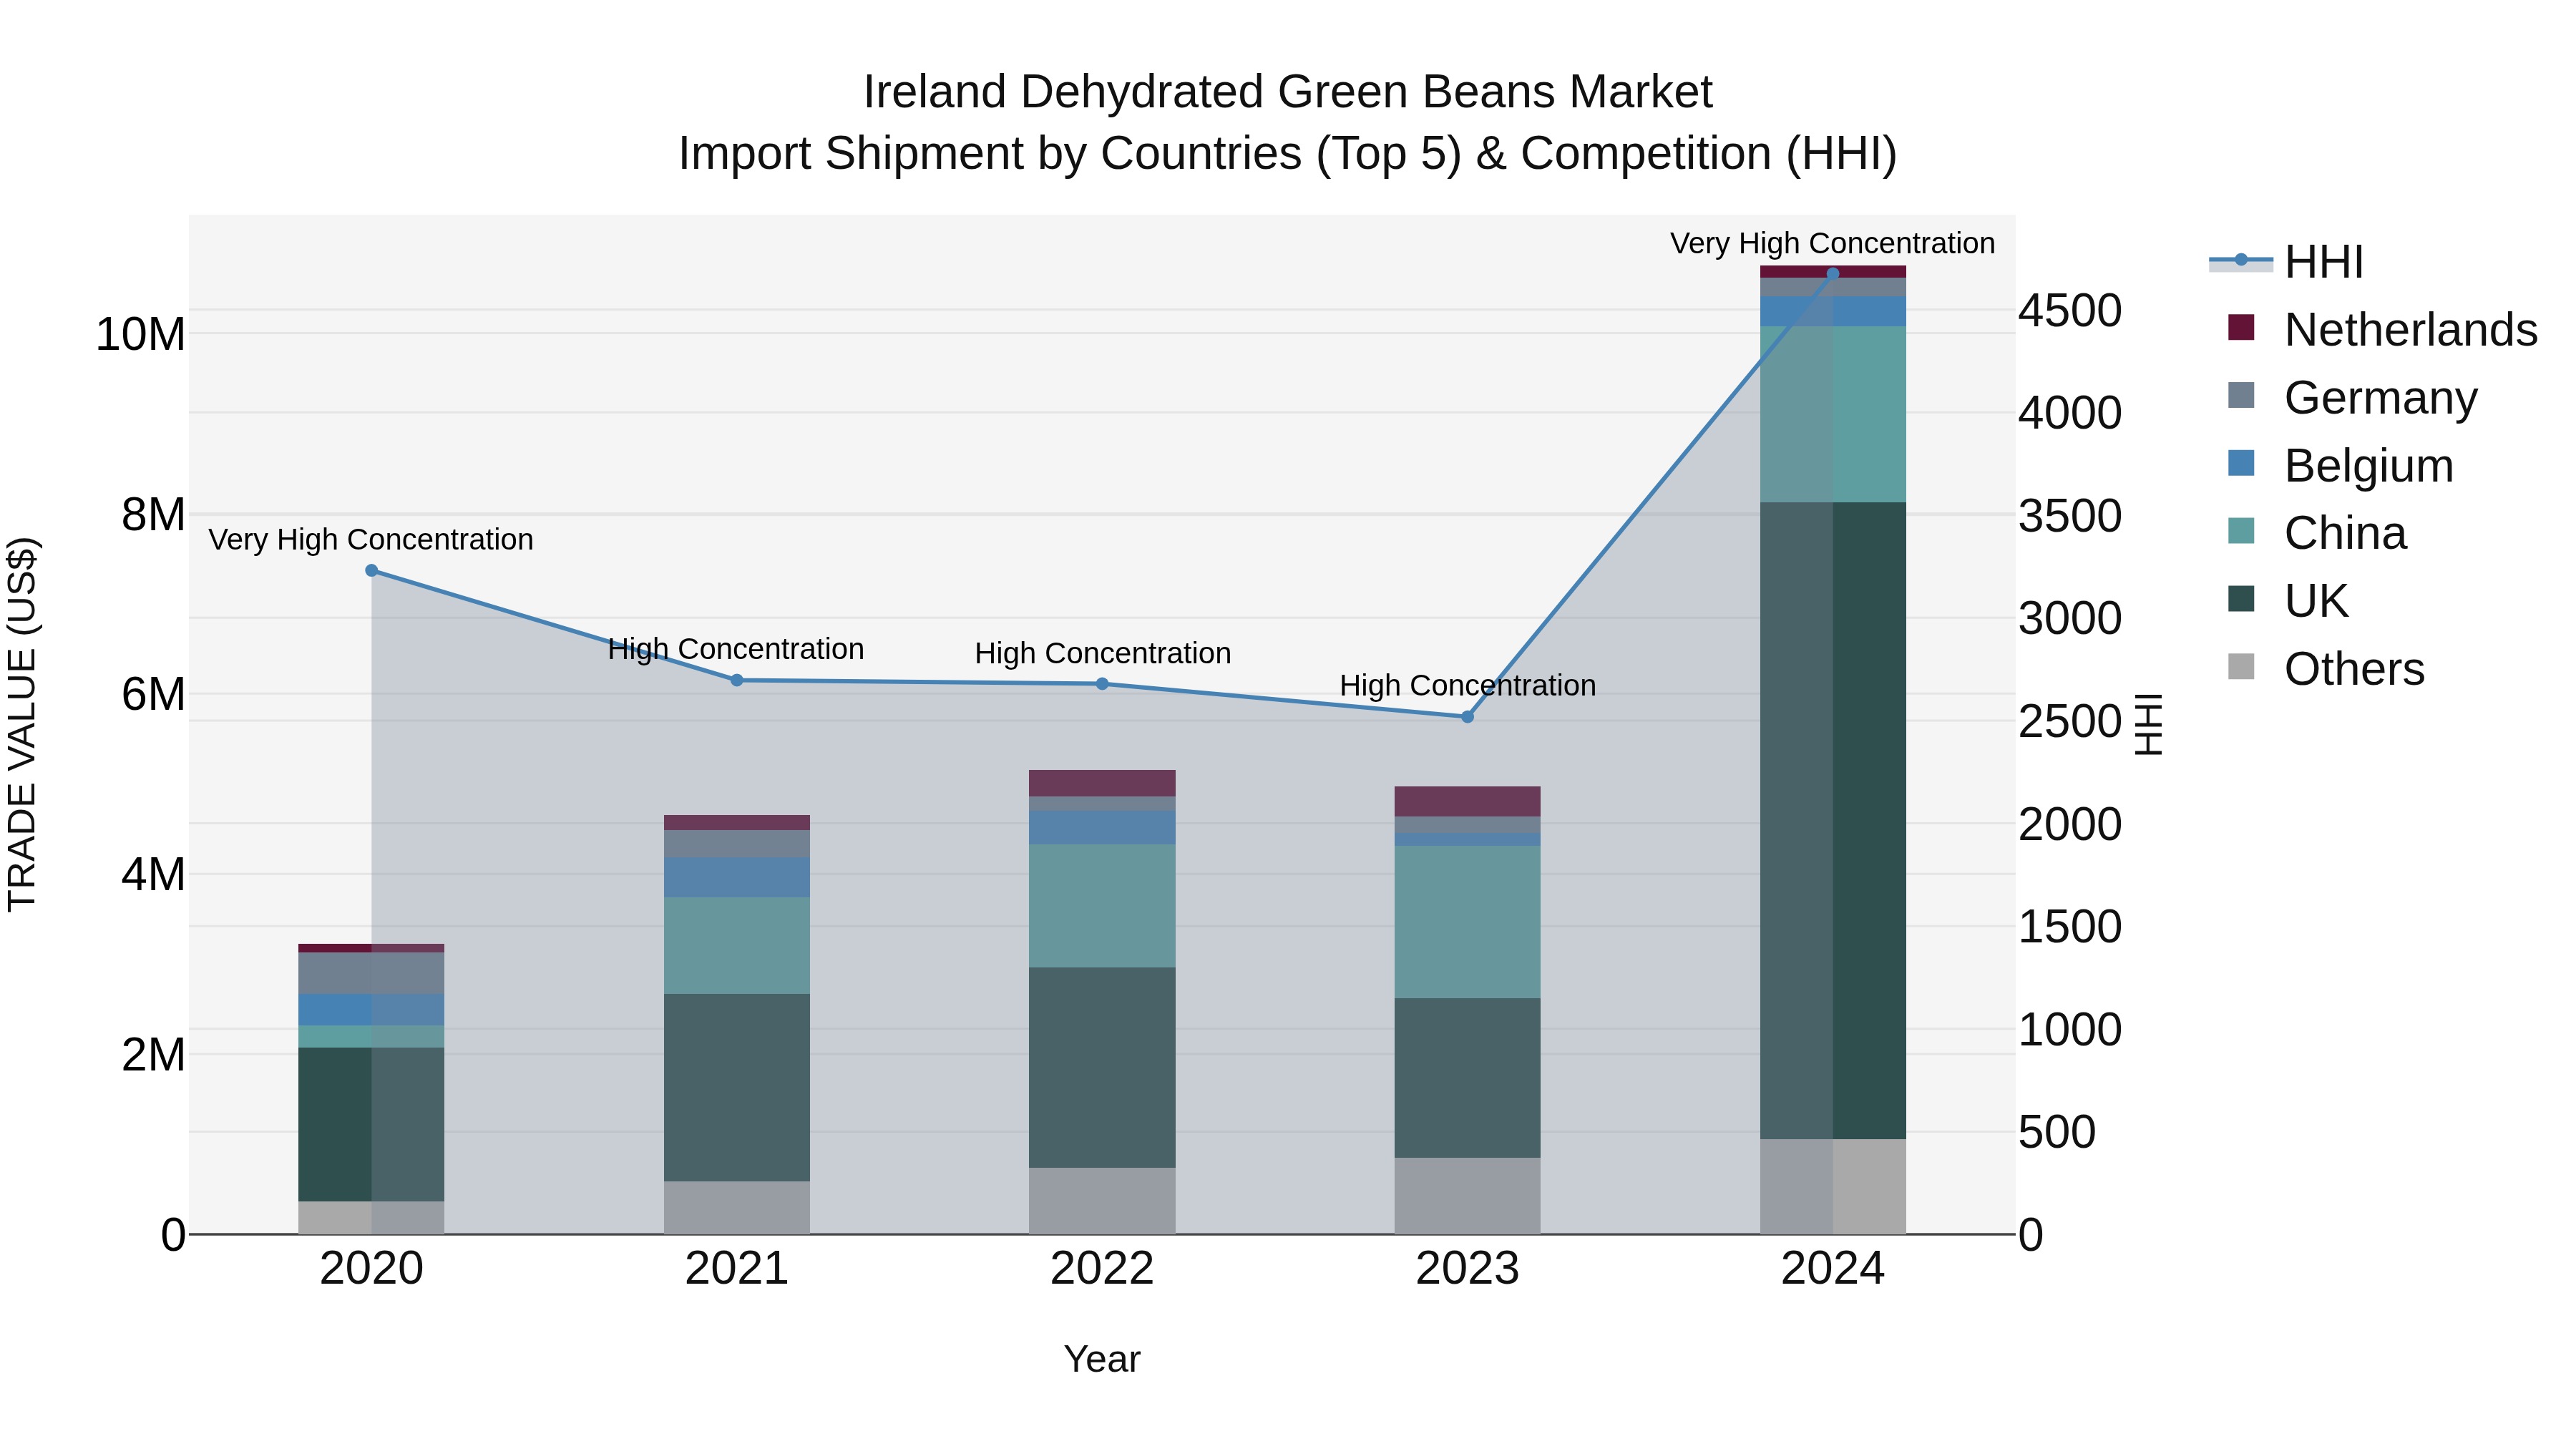The width and height of the screenshot is (2576, 1449).
Task: Click the 8M trade value tick
Action: [153, 515]
